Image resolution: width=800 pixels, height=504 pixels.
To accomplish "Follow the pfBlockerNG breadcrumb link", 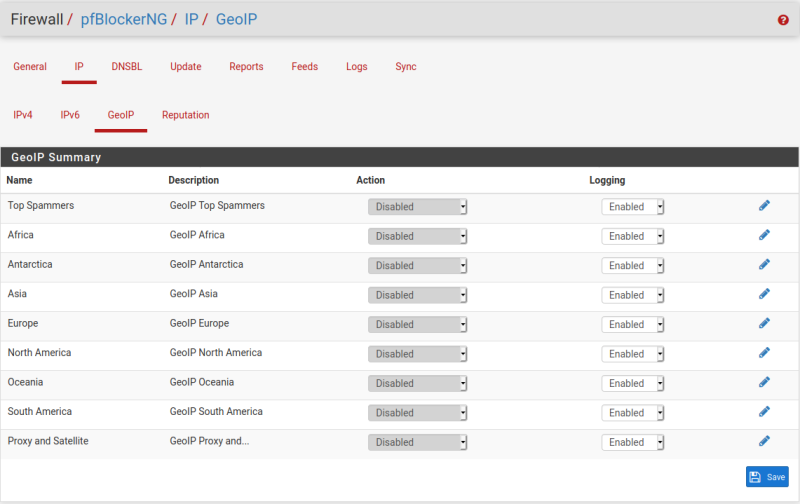I will click(123, 19).
